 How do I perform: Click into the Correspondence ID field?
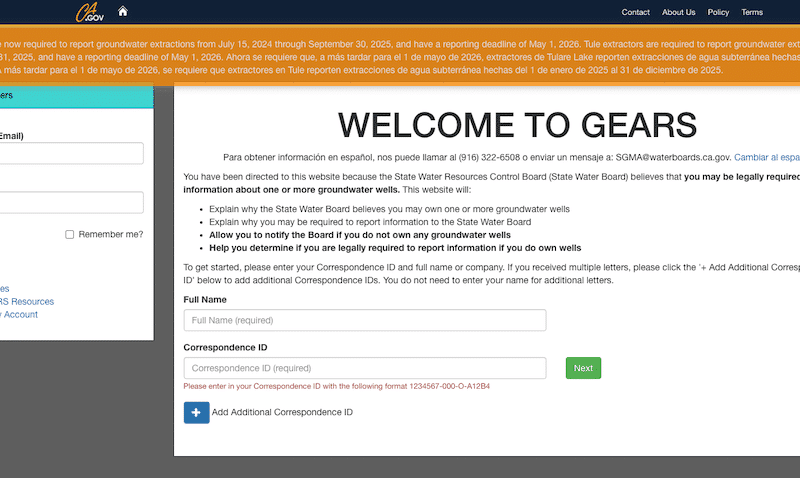tap(365, 368)
